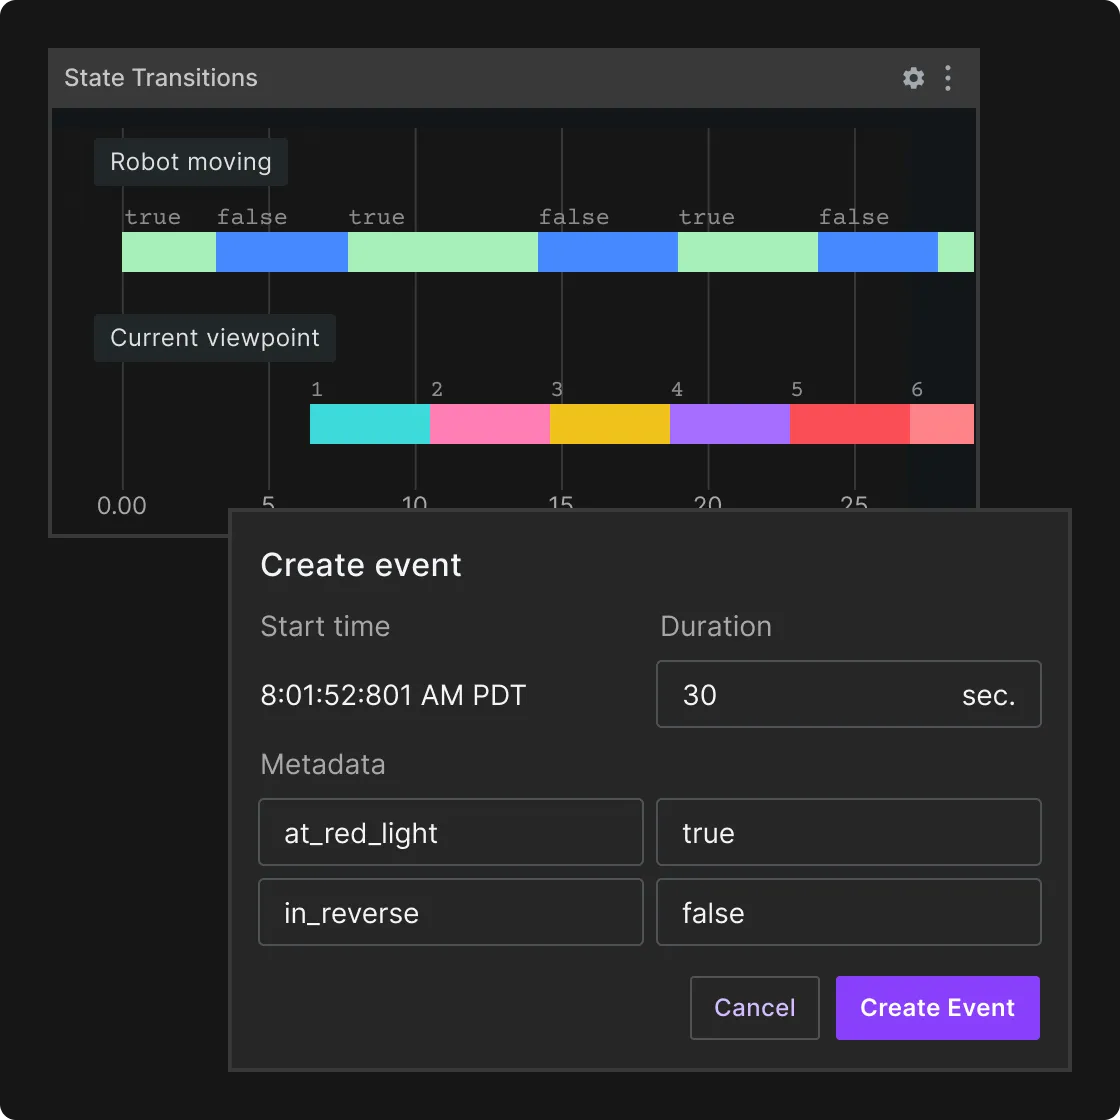Select the Robot moving state label
The height and width of the screenshot is (1120, 1120).
tap(190, 161)
